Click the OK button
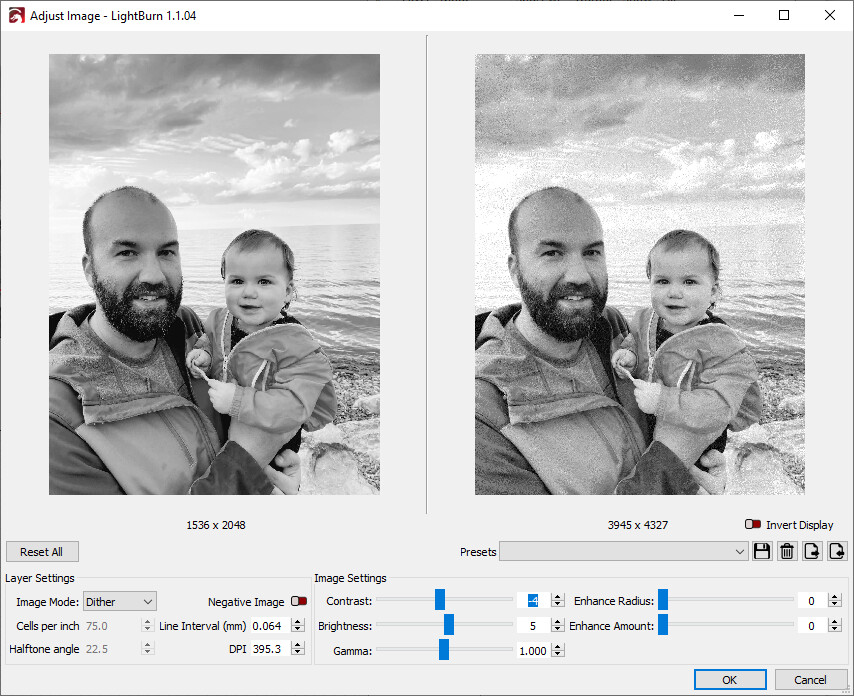Screen dimensions: 854x696 click(730, 680)
